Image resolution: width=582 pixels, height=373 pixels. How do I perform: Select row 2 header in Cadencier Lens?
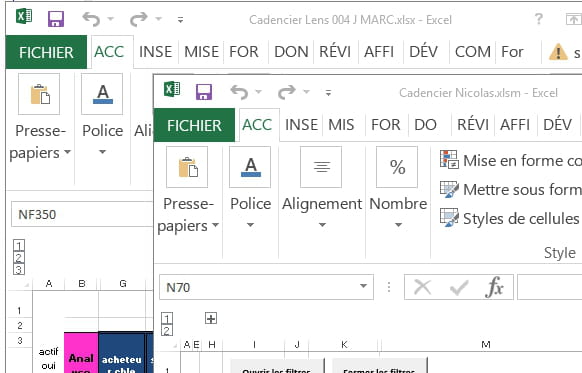20,326
